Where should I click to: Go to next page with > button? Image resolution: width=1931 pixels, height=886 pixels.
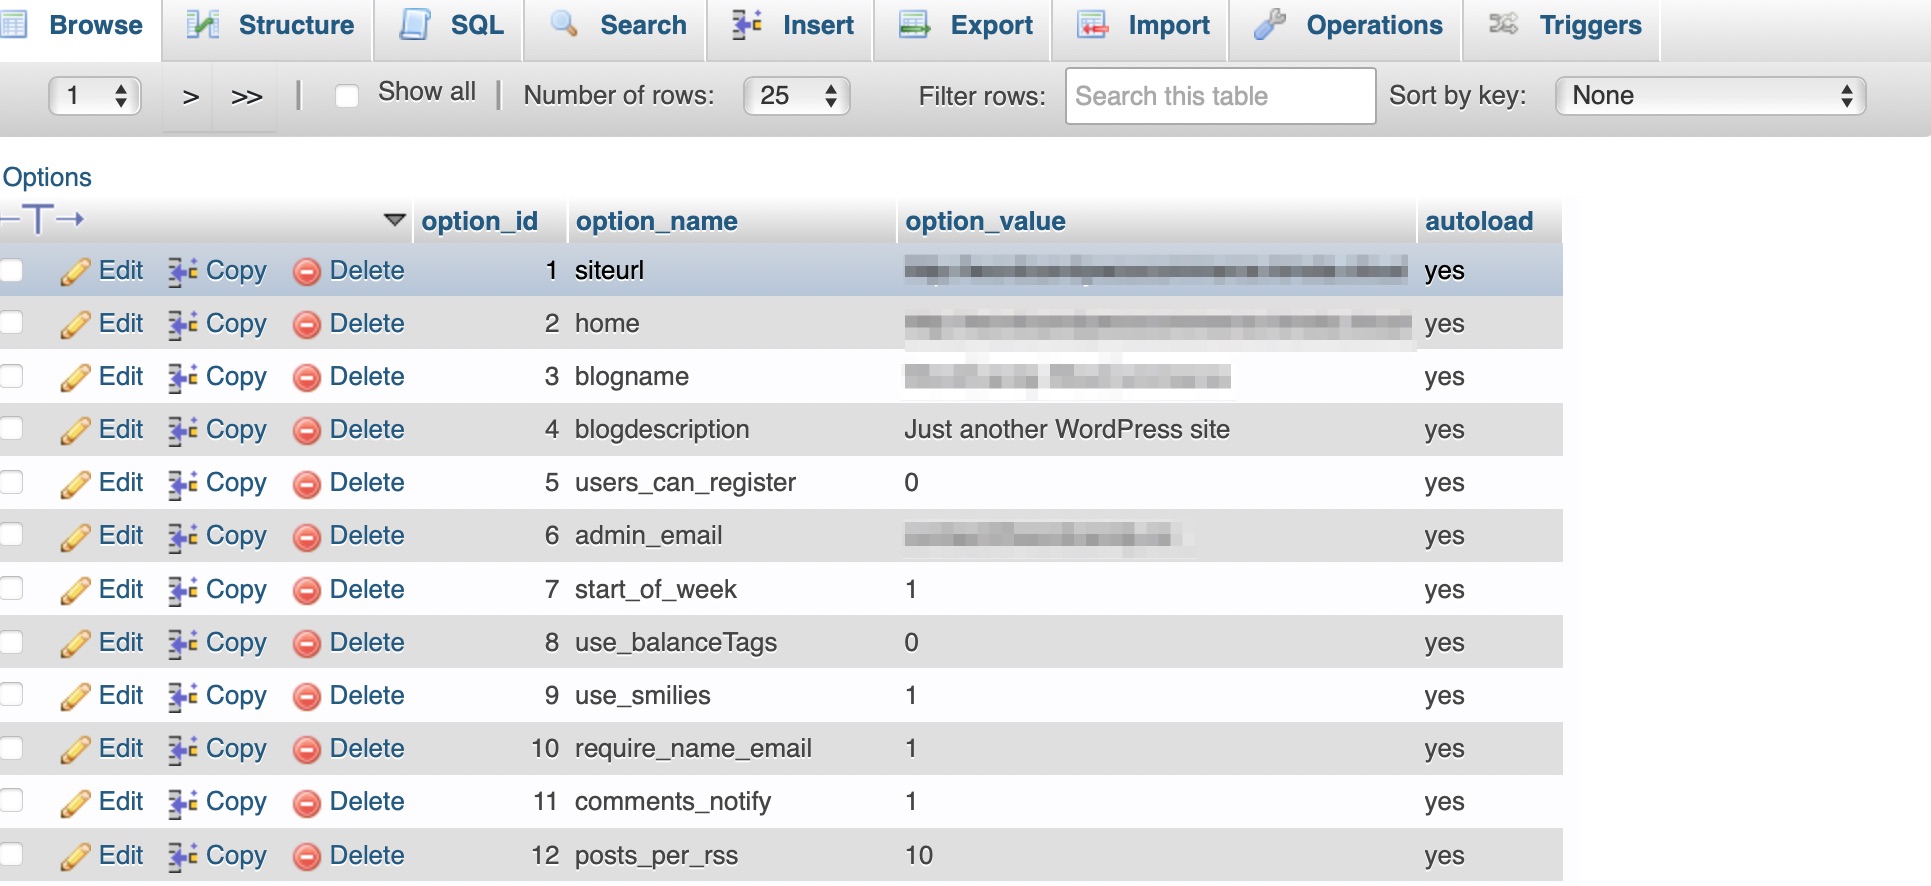point(190,97)
